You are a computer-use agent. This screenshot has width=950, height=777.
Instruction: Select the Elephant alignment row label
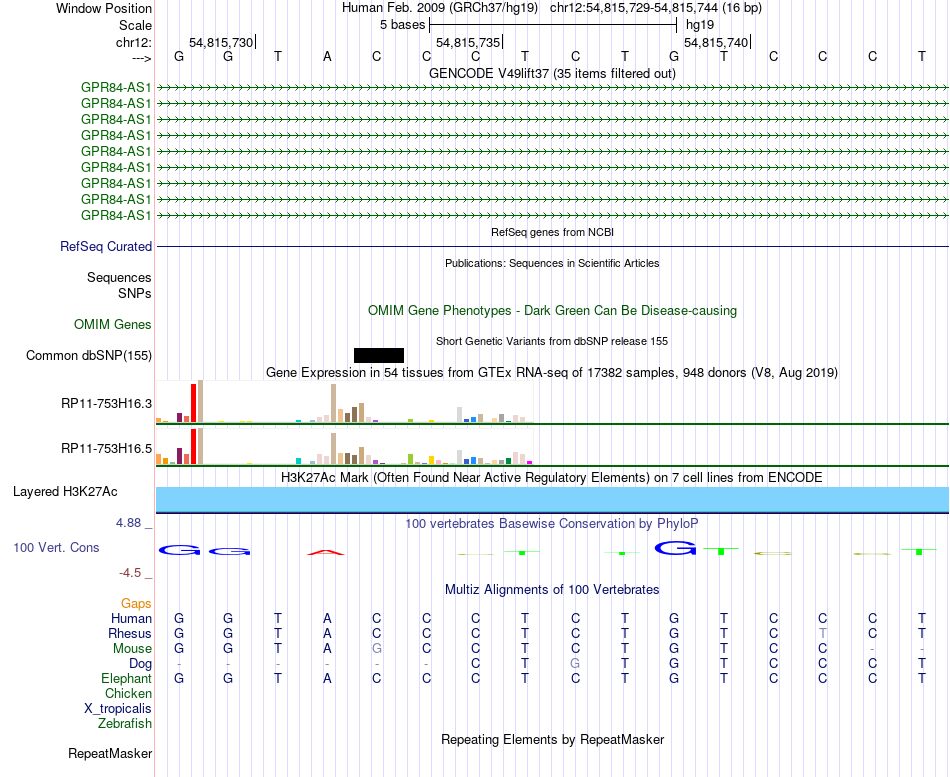coord(126,679)
